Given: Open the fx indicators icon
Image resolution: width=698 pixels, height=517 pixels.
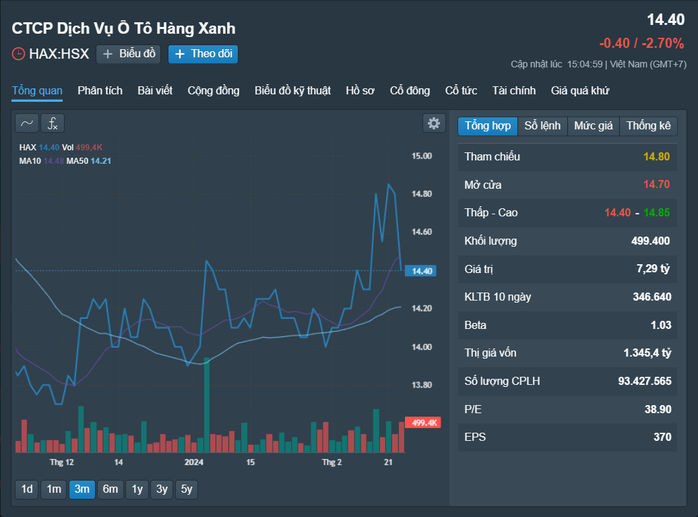Looking at the screenshot, I should [53, 123].
